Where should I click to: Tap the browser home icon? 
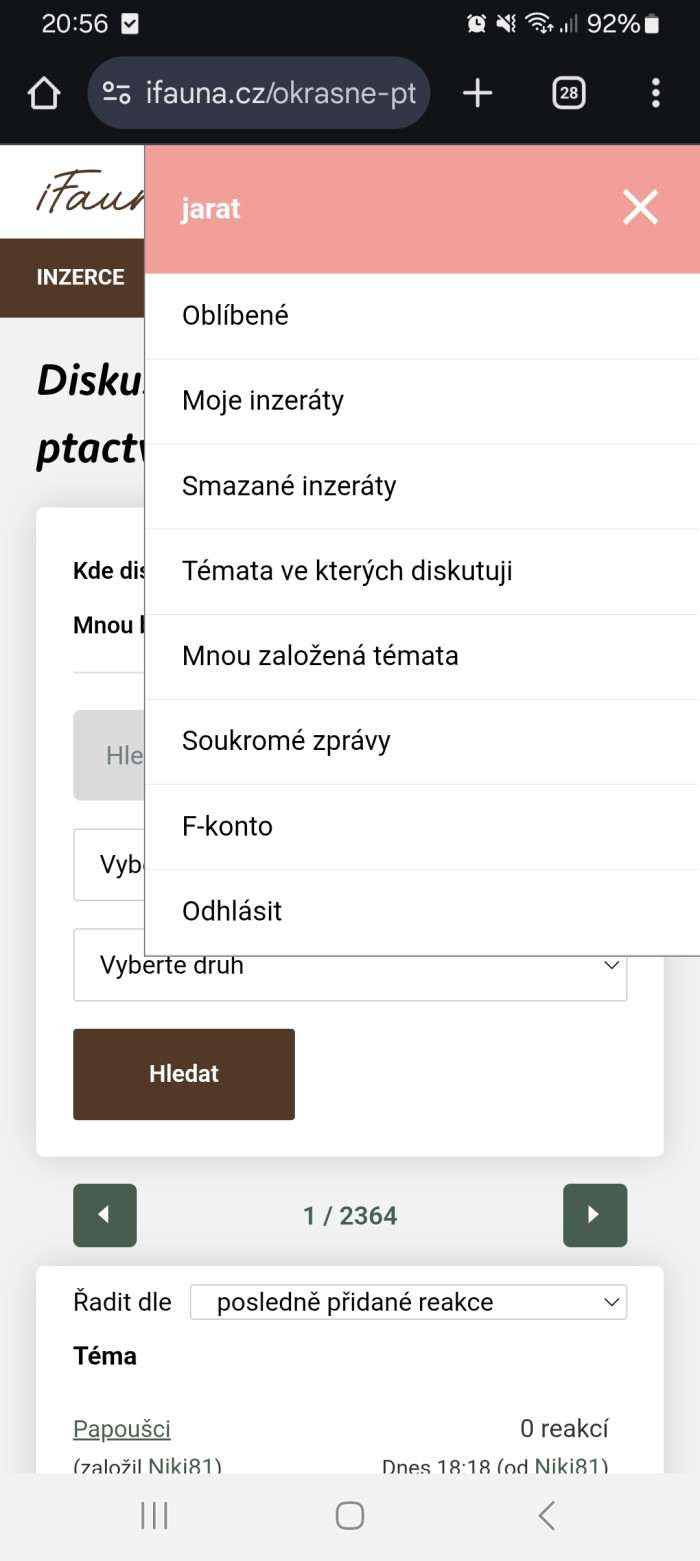tap(44, 94)
